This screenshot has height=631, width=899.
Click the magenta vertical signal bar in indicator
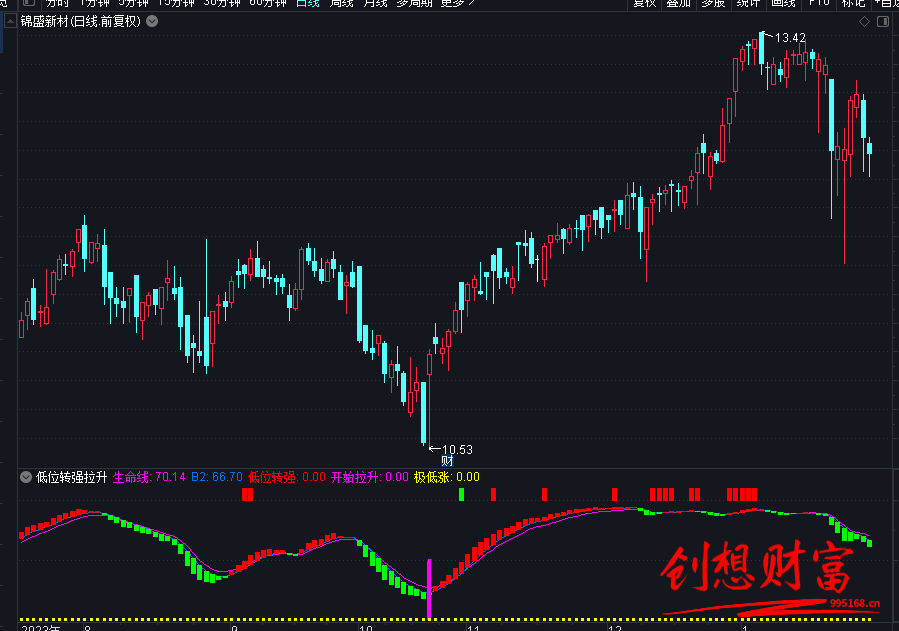tap(429, 589)
